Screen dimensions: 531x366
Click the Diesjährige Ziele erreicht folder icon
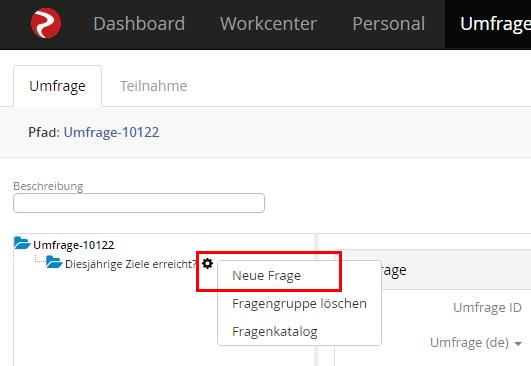coord(54,262)
